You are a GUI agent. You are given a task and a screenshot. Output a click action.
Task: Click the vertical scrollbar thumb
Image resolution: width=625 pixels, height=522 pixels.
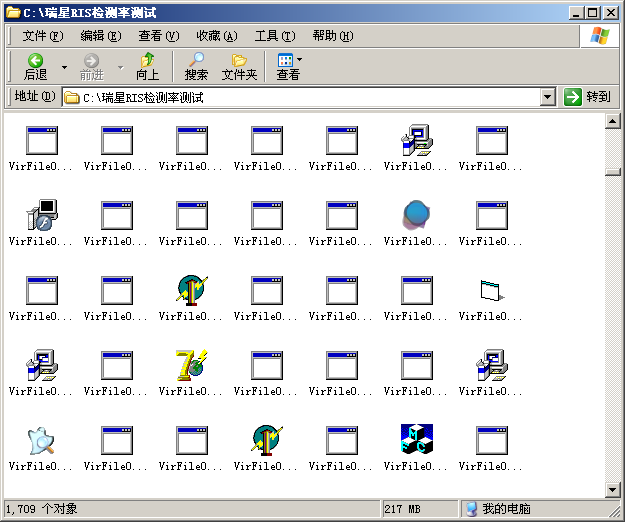click(613, 172)
